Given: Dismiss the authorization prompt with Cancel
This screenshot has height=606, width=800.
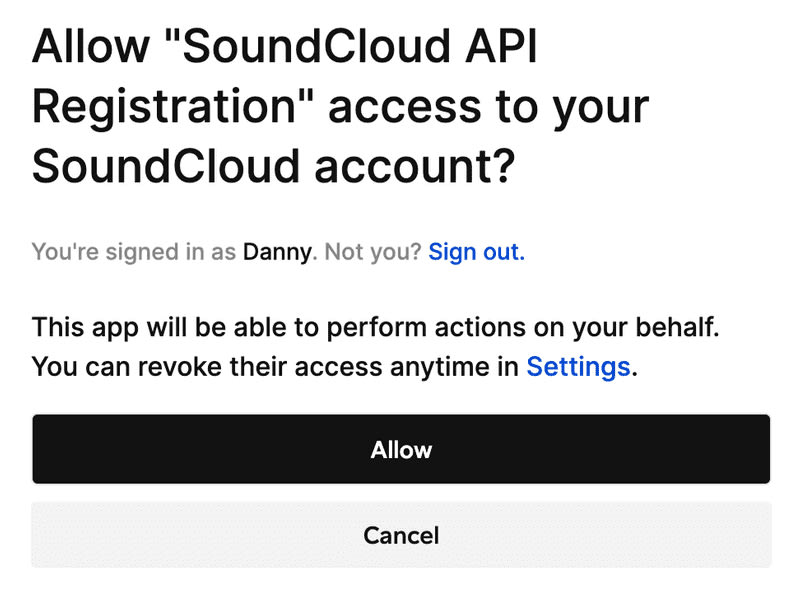Looking at the screenshot, I should 401,535.
